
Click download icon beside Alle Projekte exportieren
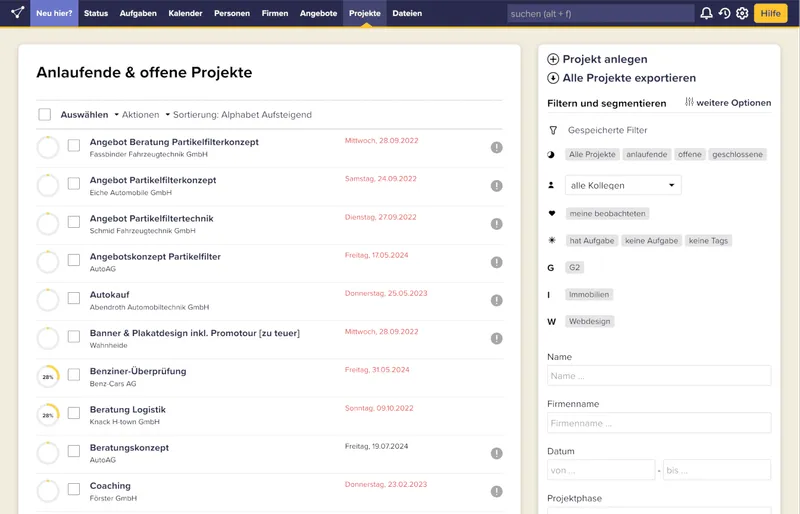pos(553,78)
